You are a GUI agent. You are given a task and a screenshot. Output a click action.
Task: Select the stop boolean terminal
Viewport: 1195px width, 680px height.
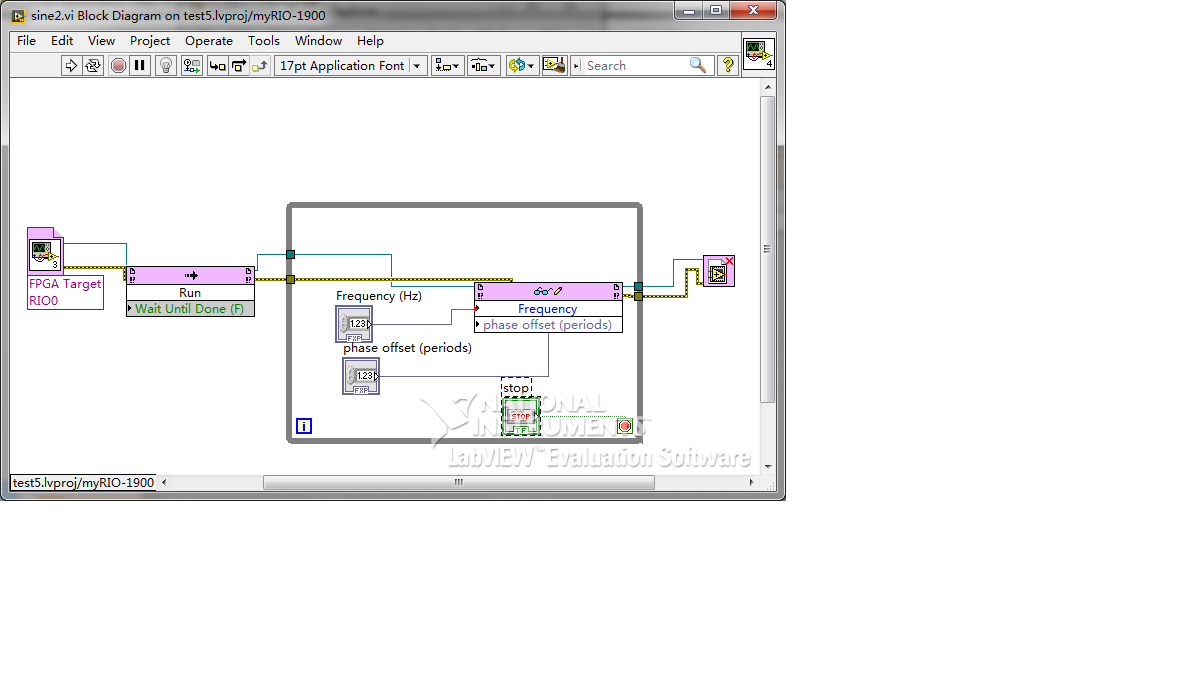pyautogui.click(x=521, y=416)
